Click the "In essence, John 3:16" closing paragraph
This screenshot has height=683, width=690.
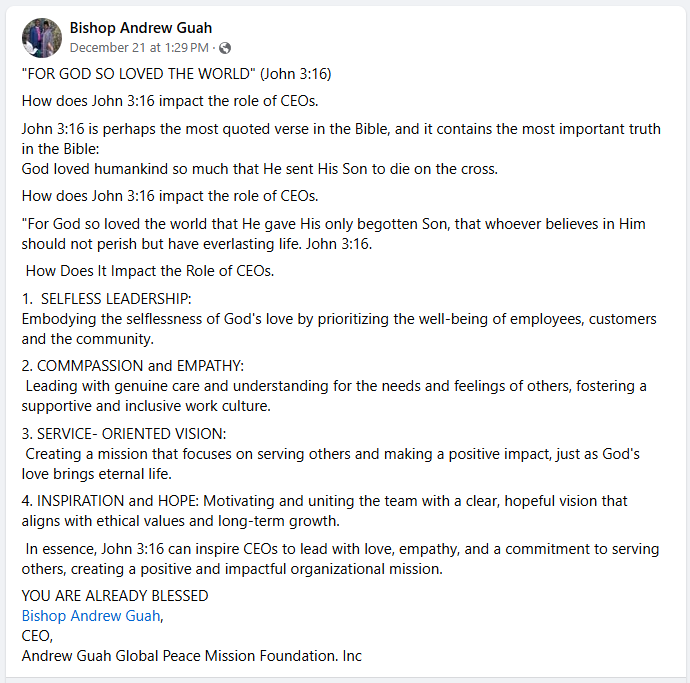[340, 559]
